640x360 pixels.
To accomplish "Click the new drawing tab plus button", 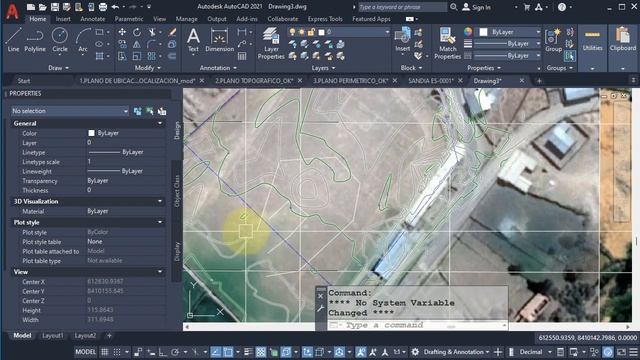I will [x=539, y=81].
